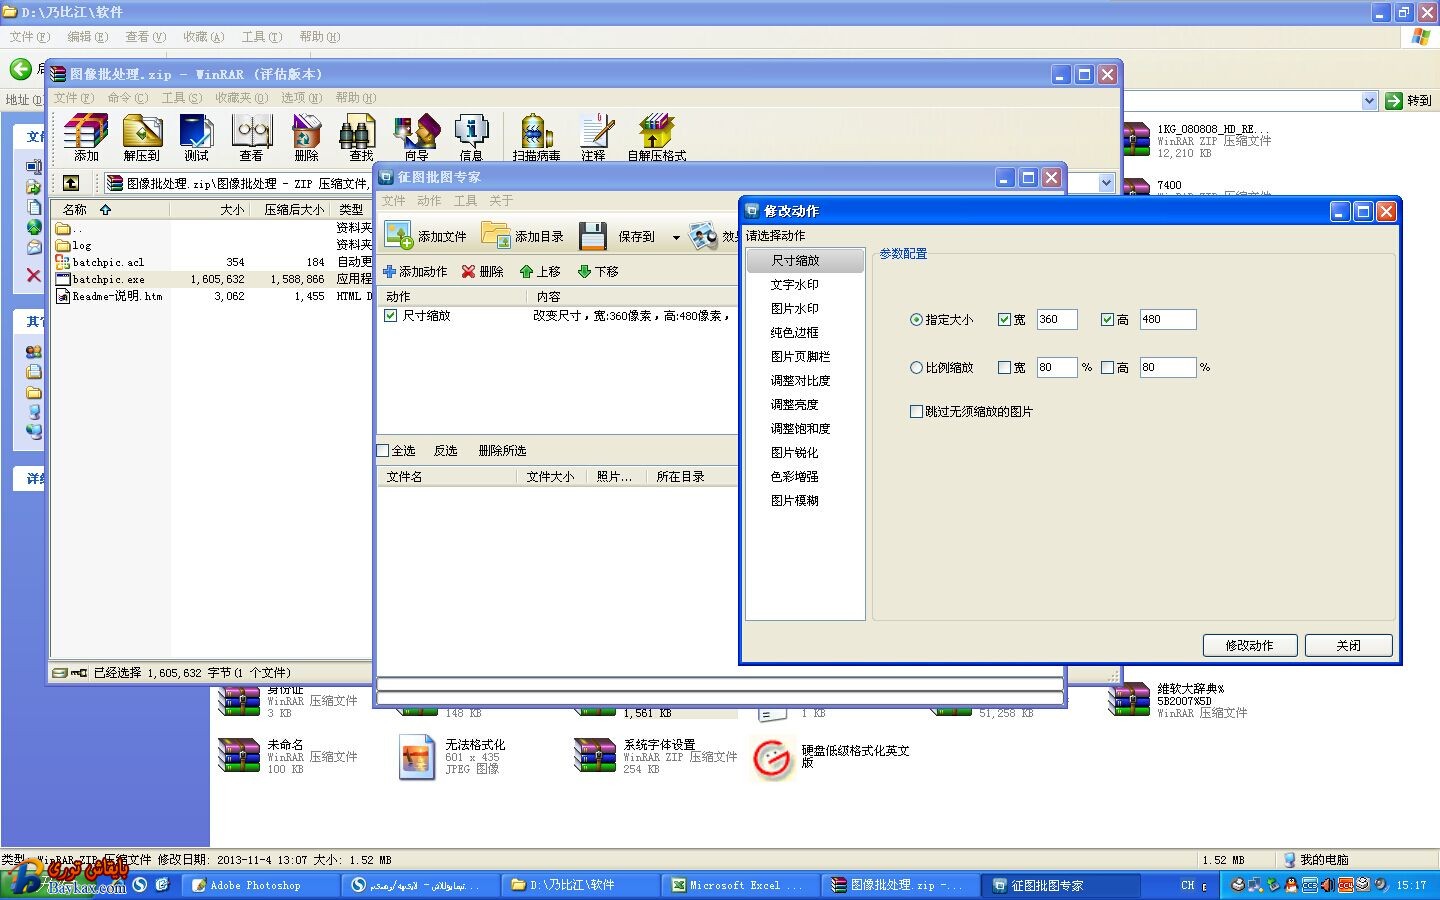
Task: Click the WinRAR SFX (自解压格式) icon
Action: click(x=656, y=136)
